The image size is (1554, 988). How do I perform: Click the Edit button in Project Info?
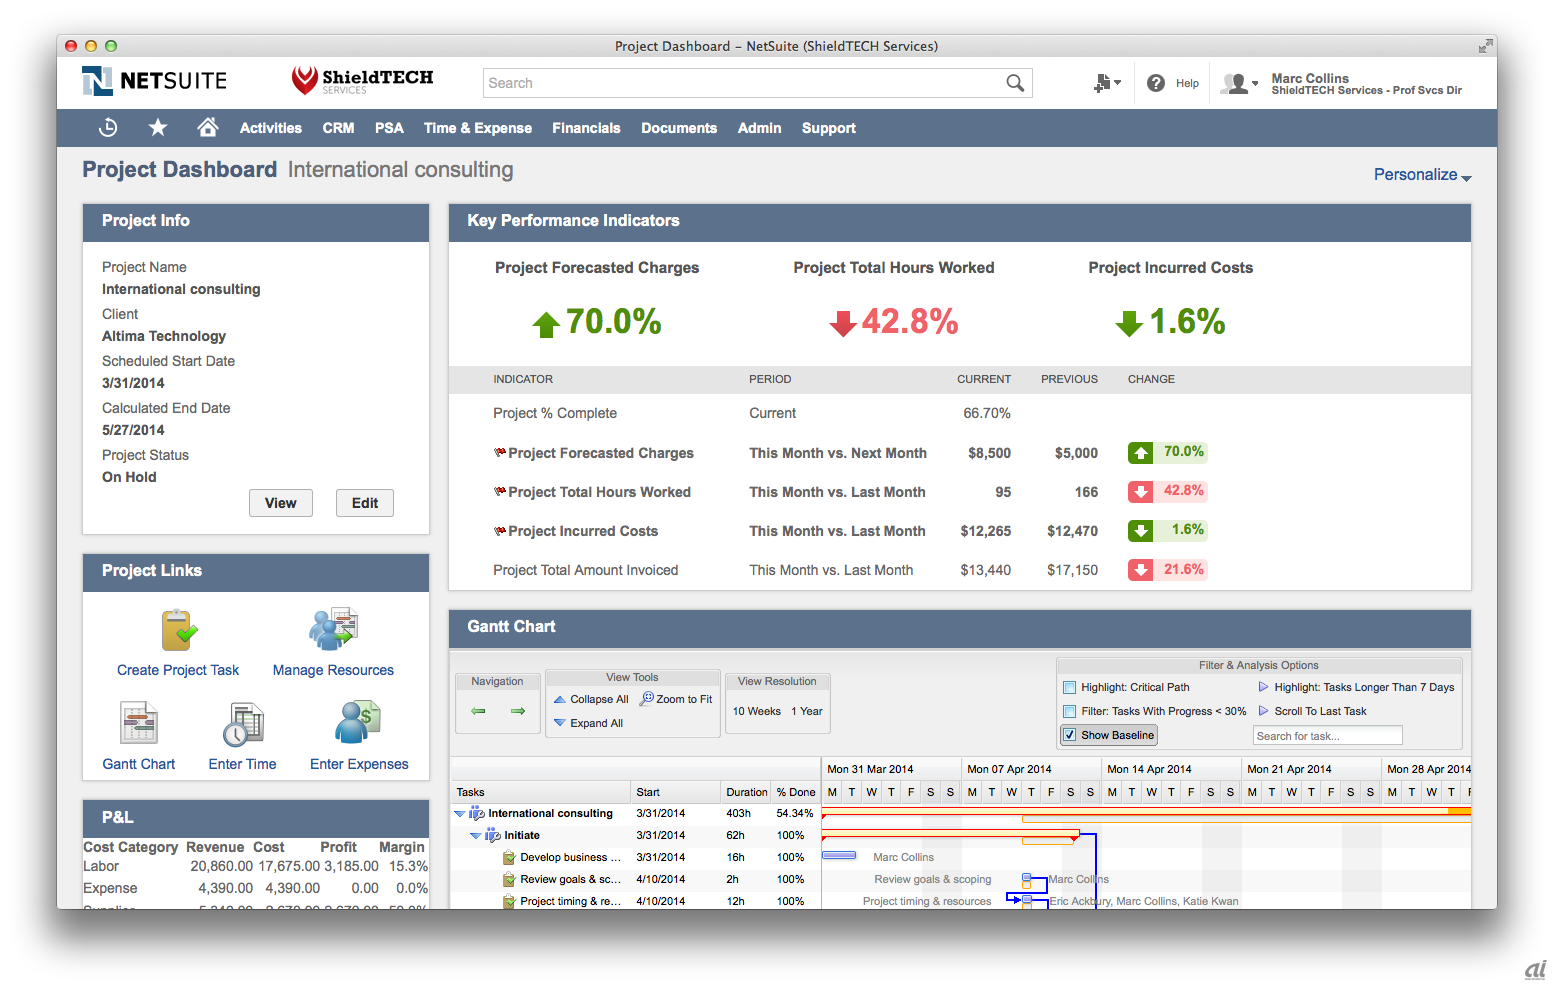coord(364,503)
